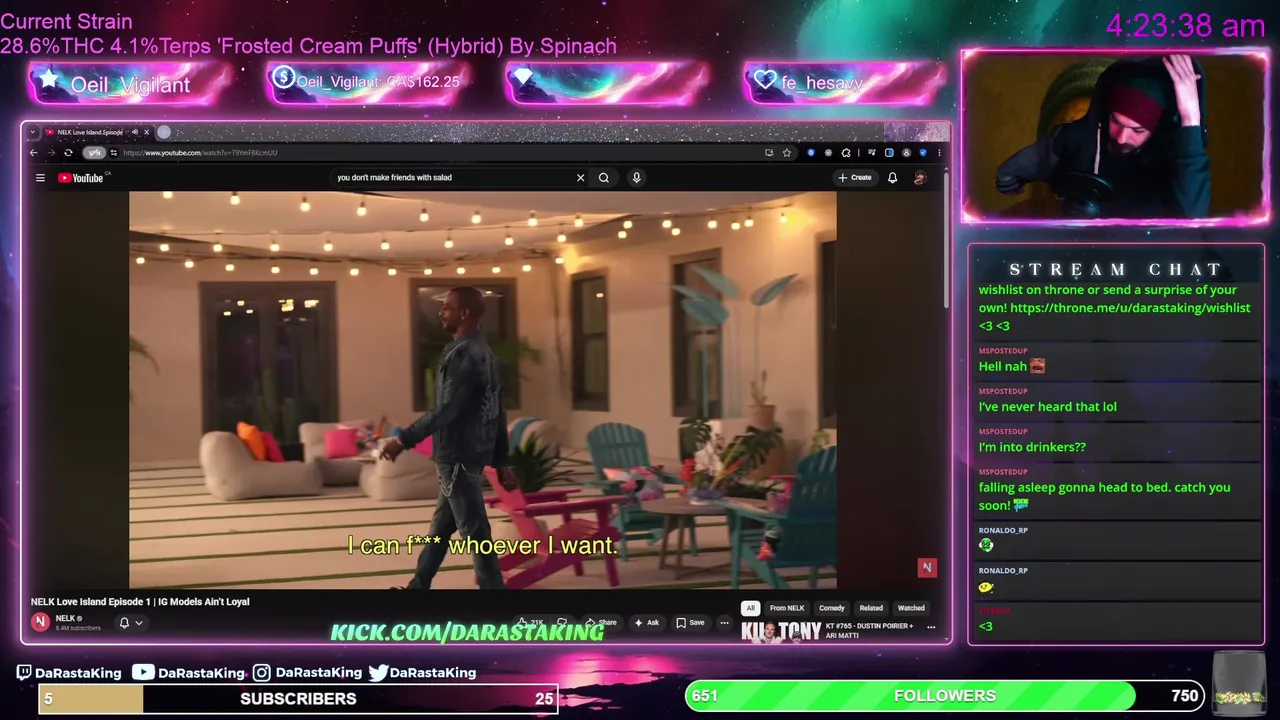Mute the tab using its speaker icon

tap(135, 132)
